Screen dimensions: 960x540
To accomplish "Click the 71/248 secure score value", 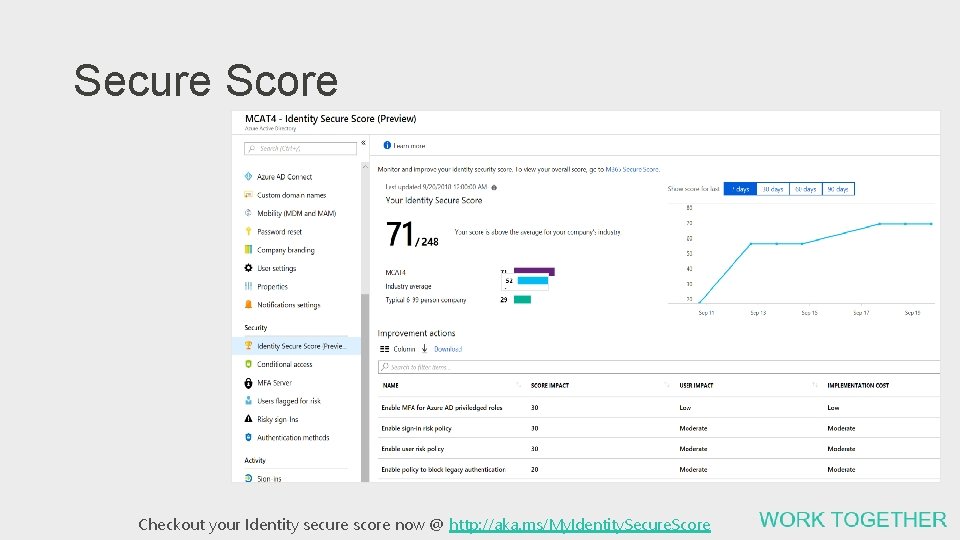I will [412, 234].
